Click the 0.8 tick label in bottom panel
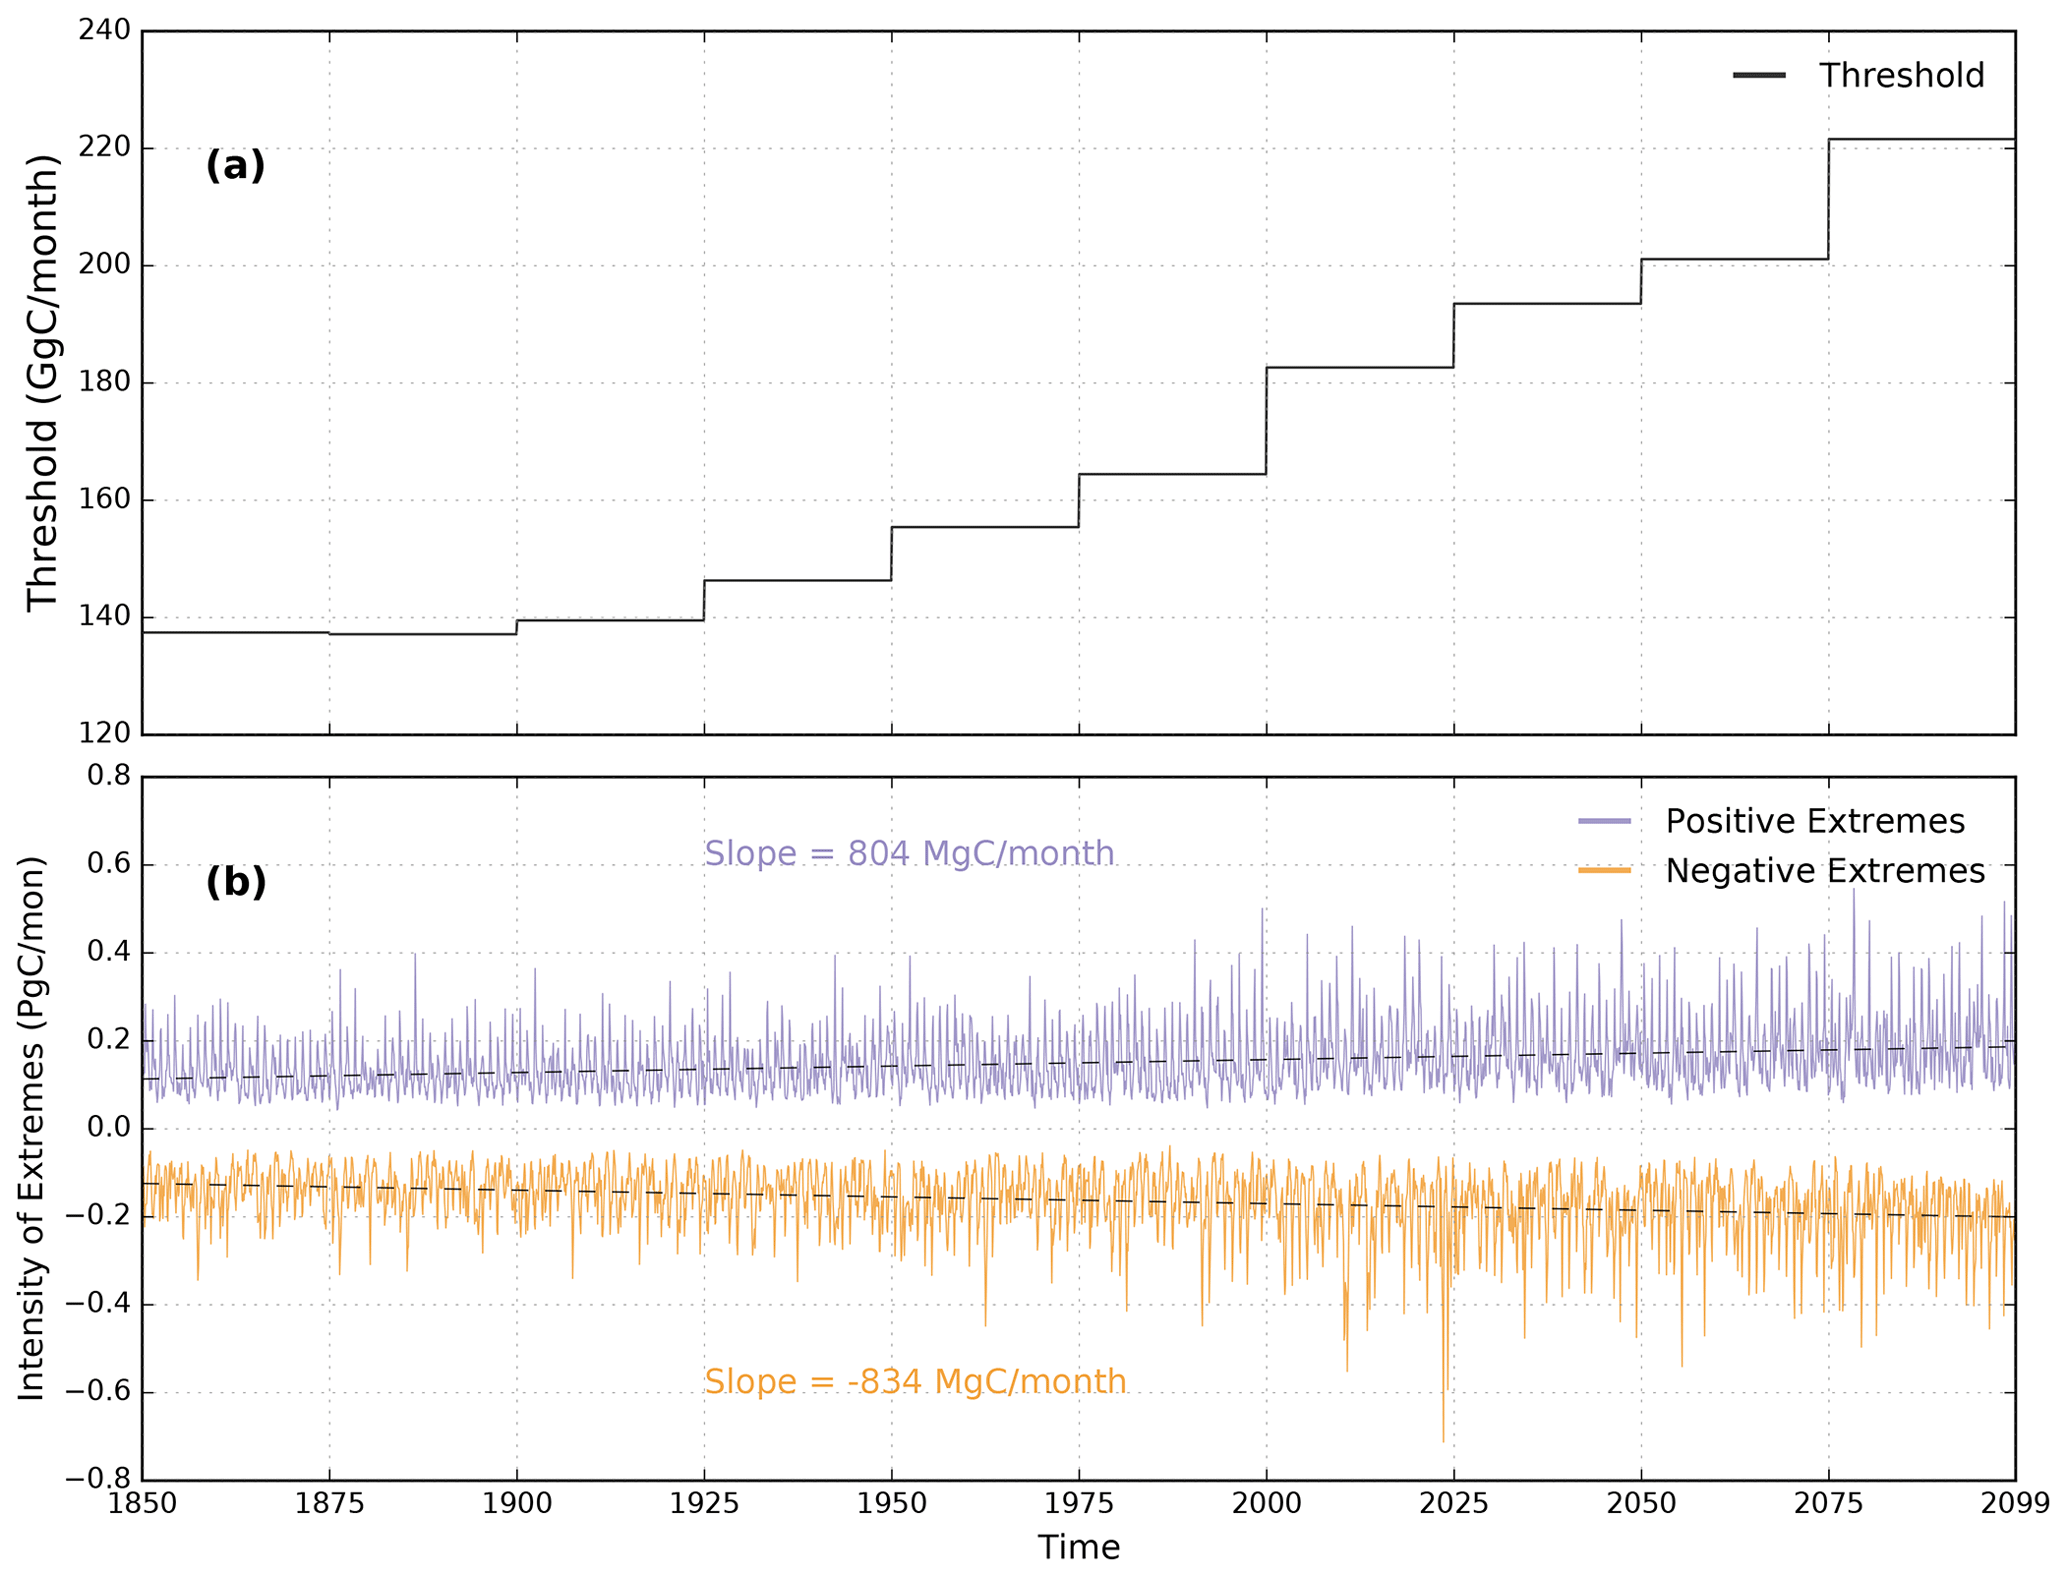Screen dimensions: 2067x1577 click(x=108, y=776)
